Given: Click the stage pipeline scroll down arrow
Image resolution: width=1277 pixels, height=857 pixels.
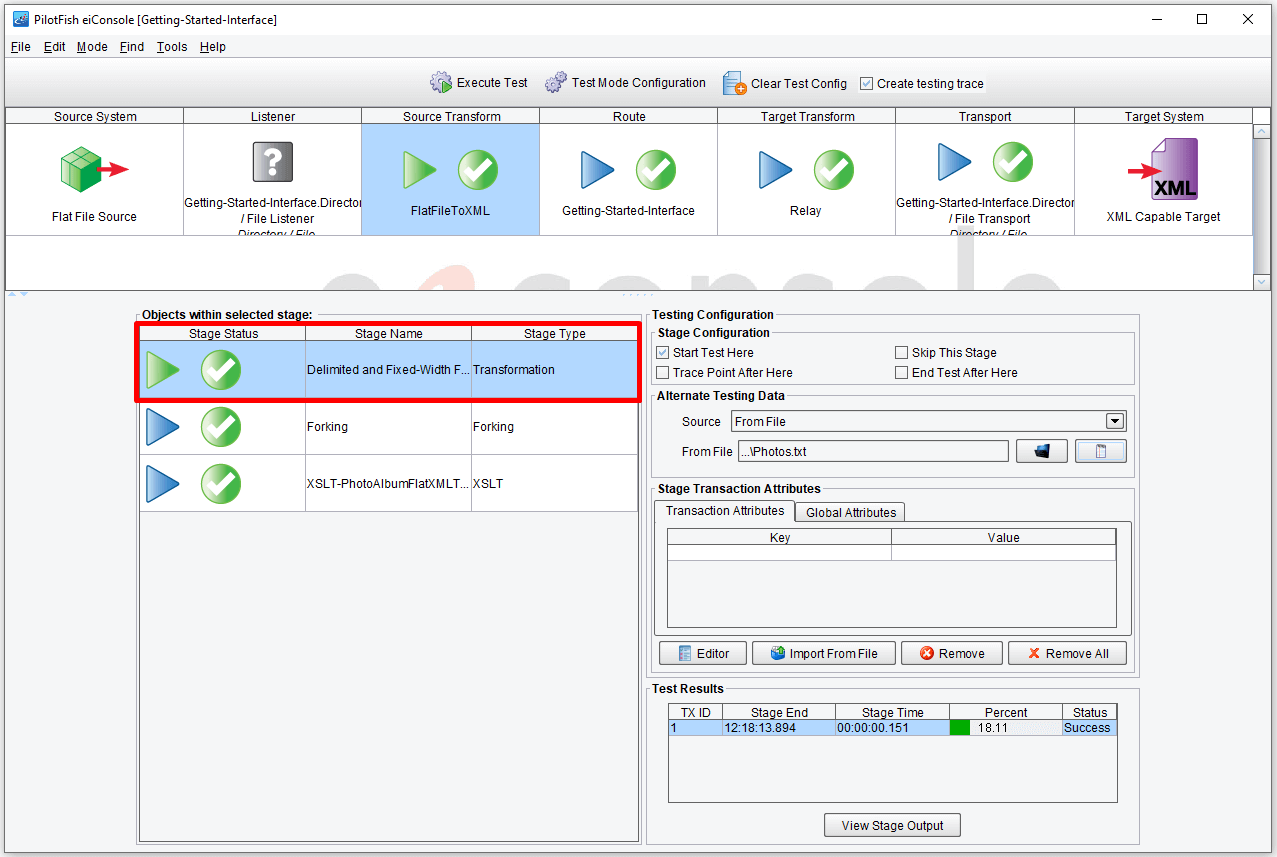Looking at the screenshot, I should 1261,283.
